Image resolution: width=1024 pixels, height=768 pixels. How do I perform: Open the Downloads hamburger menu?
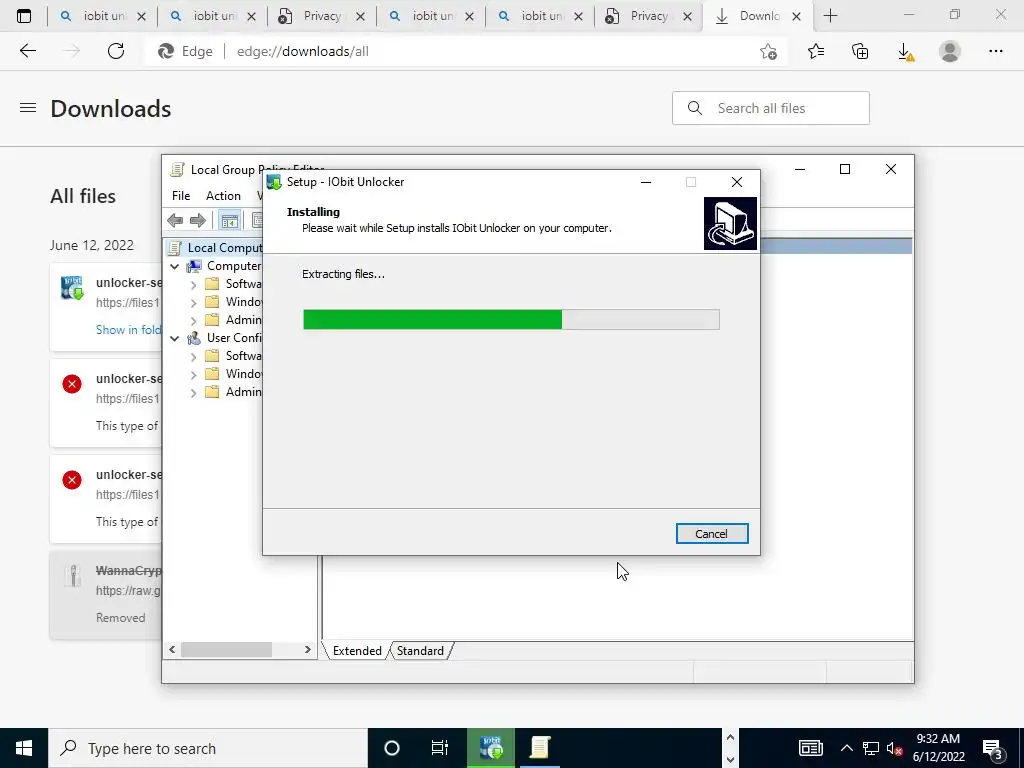(27, 108)
